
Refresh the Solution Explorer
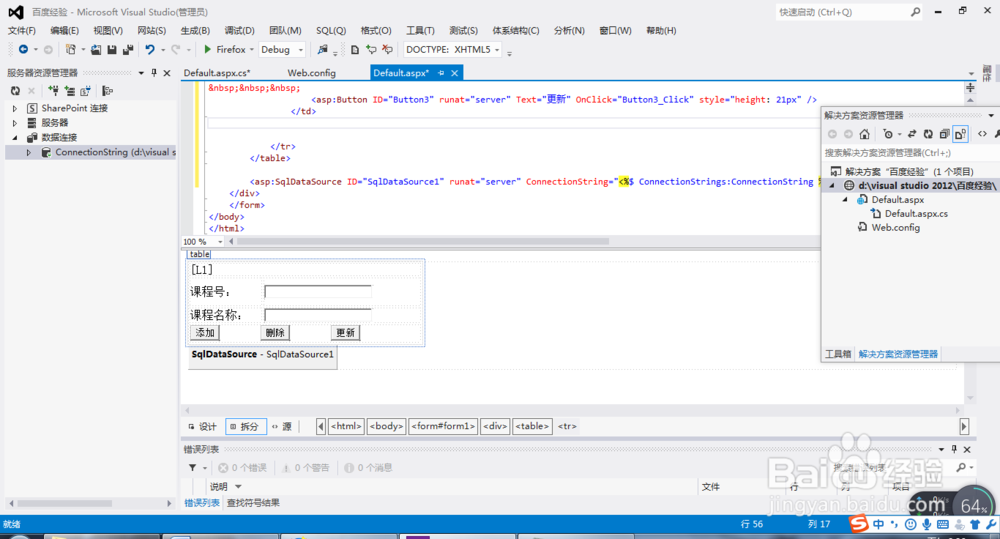click(x=928, y=134)
